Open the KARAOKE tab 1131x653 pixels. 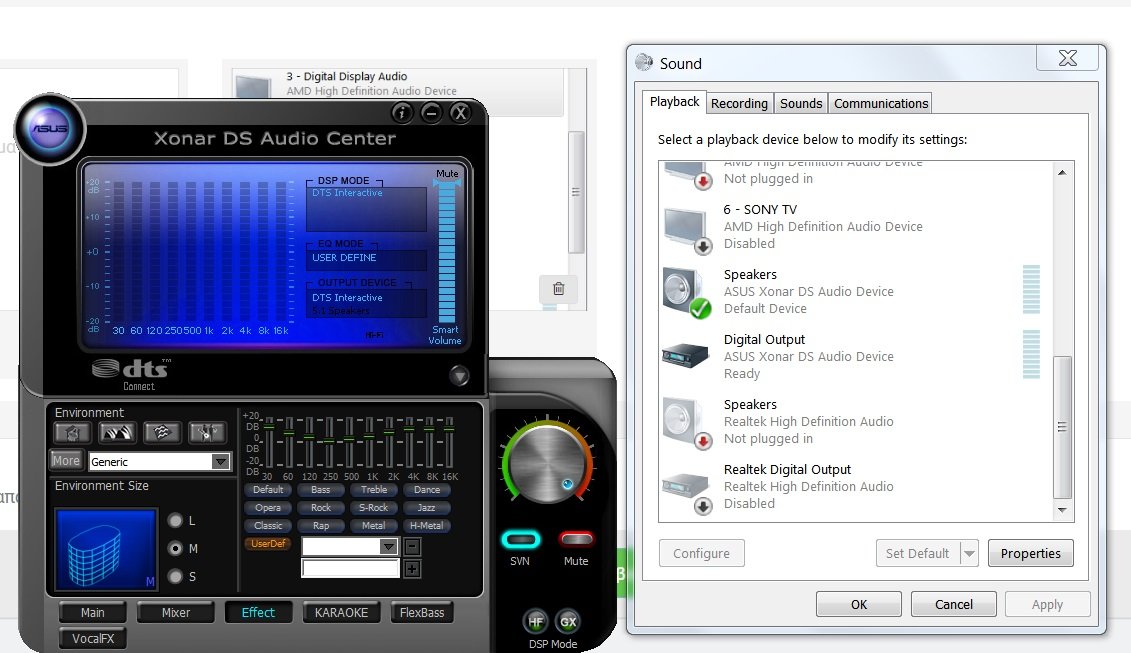point(341,613)
